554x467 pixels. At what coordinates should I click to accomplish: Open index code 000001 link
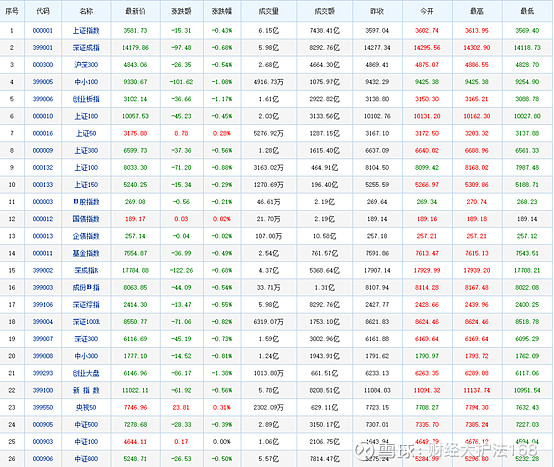tap(43, 31)
